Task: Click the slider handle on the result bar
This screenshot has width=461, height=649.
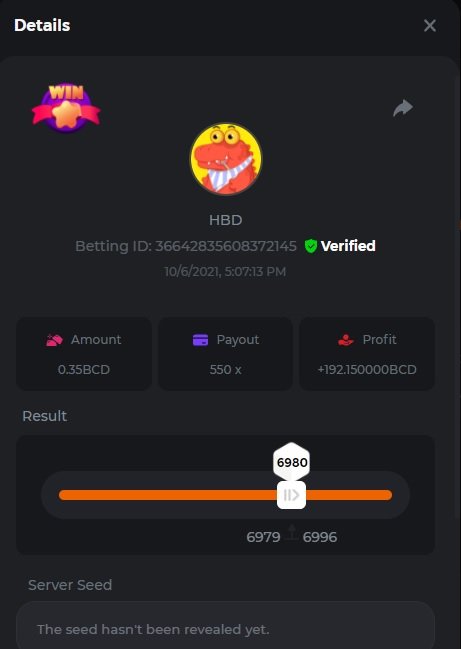Action: tap(291, 495)
